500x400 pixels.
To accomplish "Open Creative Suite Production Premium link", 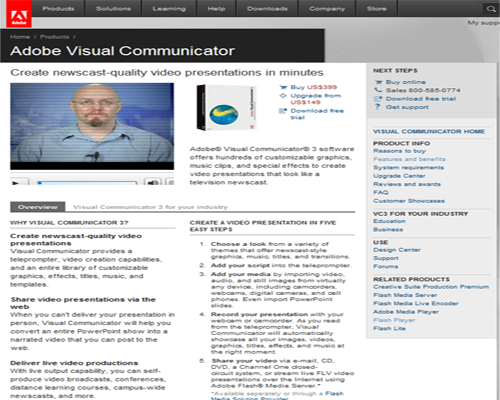I will (431, 287).
